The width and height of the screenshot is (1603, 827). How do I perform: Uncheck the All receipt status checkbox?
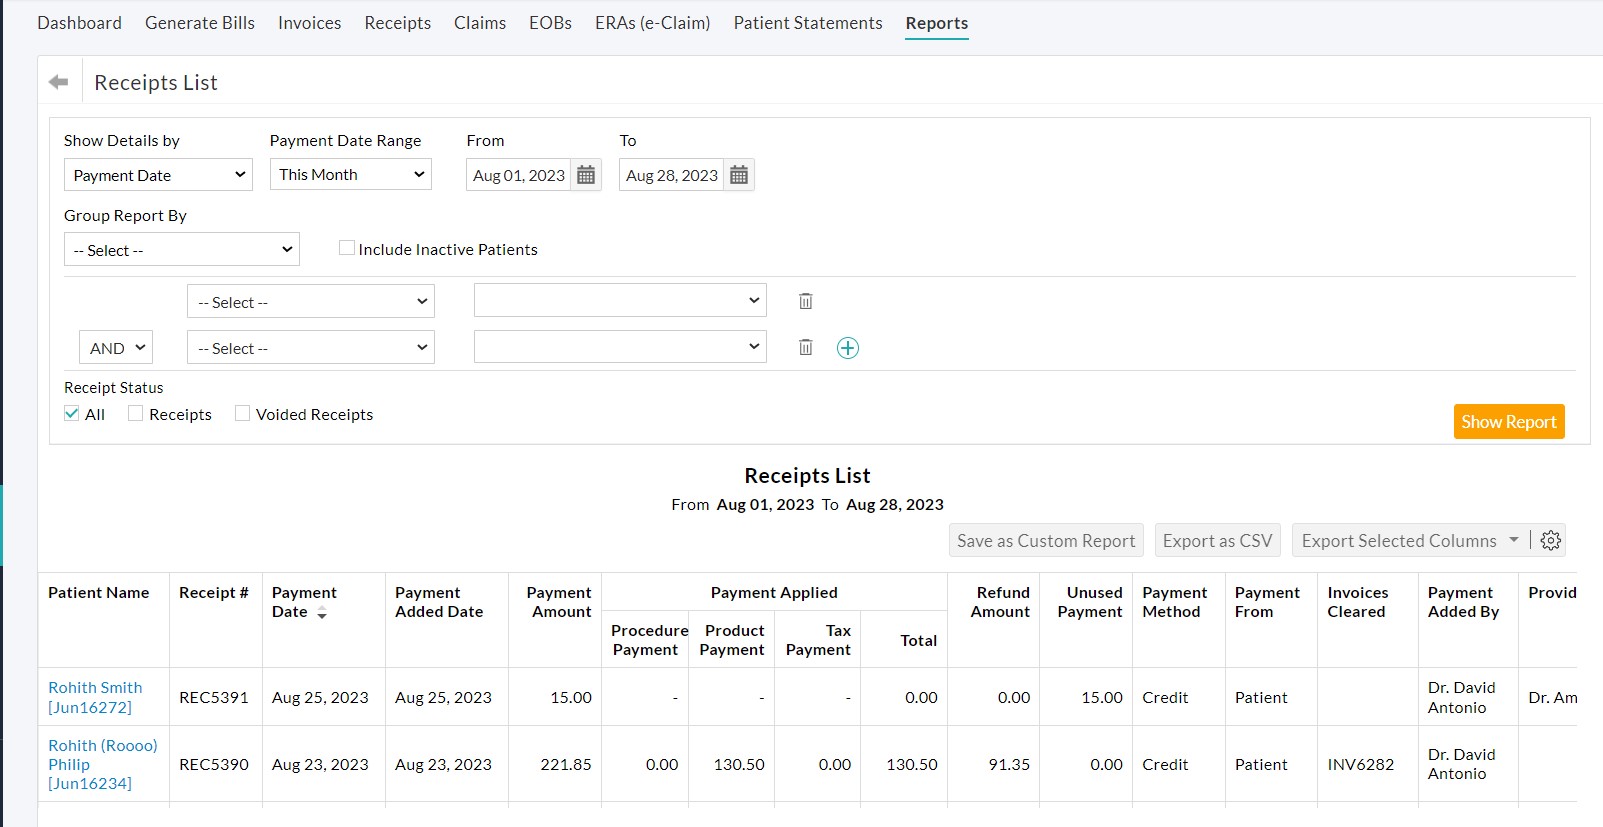pyautogui.click(x=72, y=414)
